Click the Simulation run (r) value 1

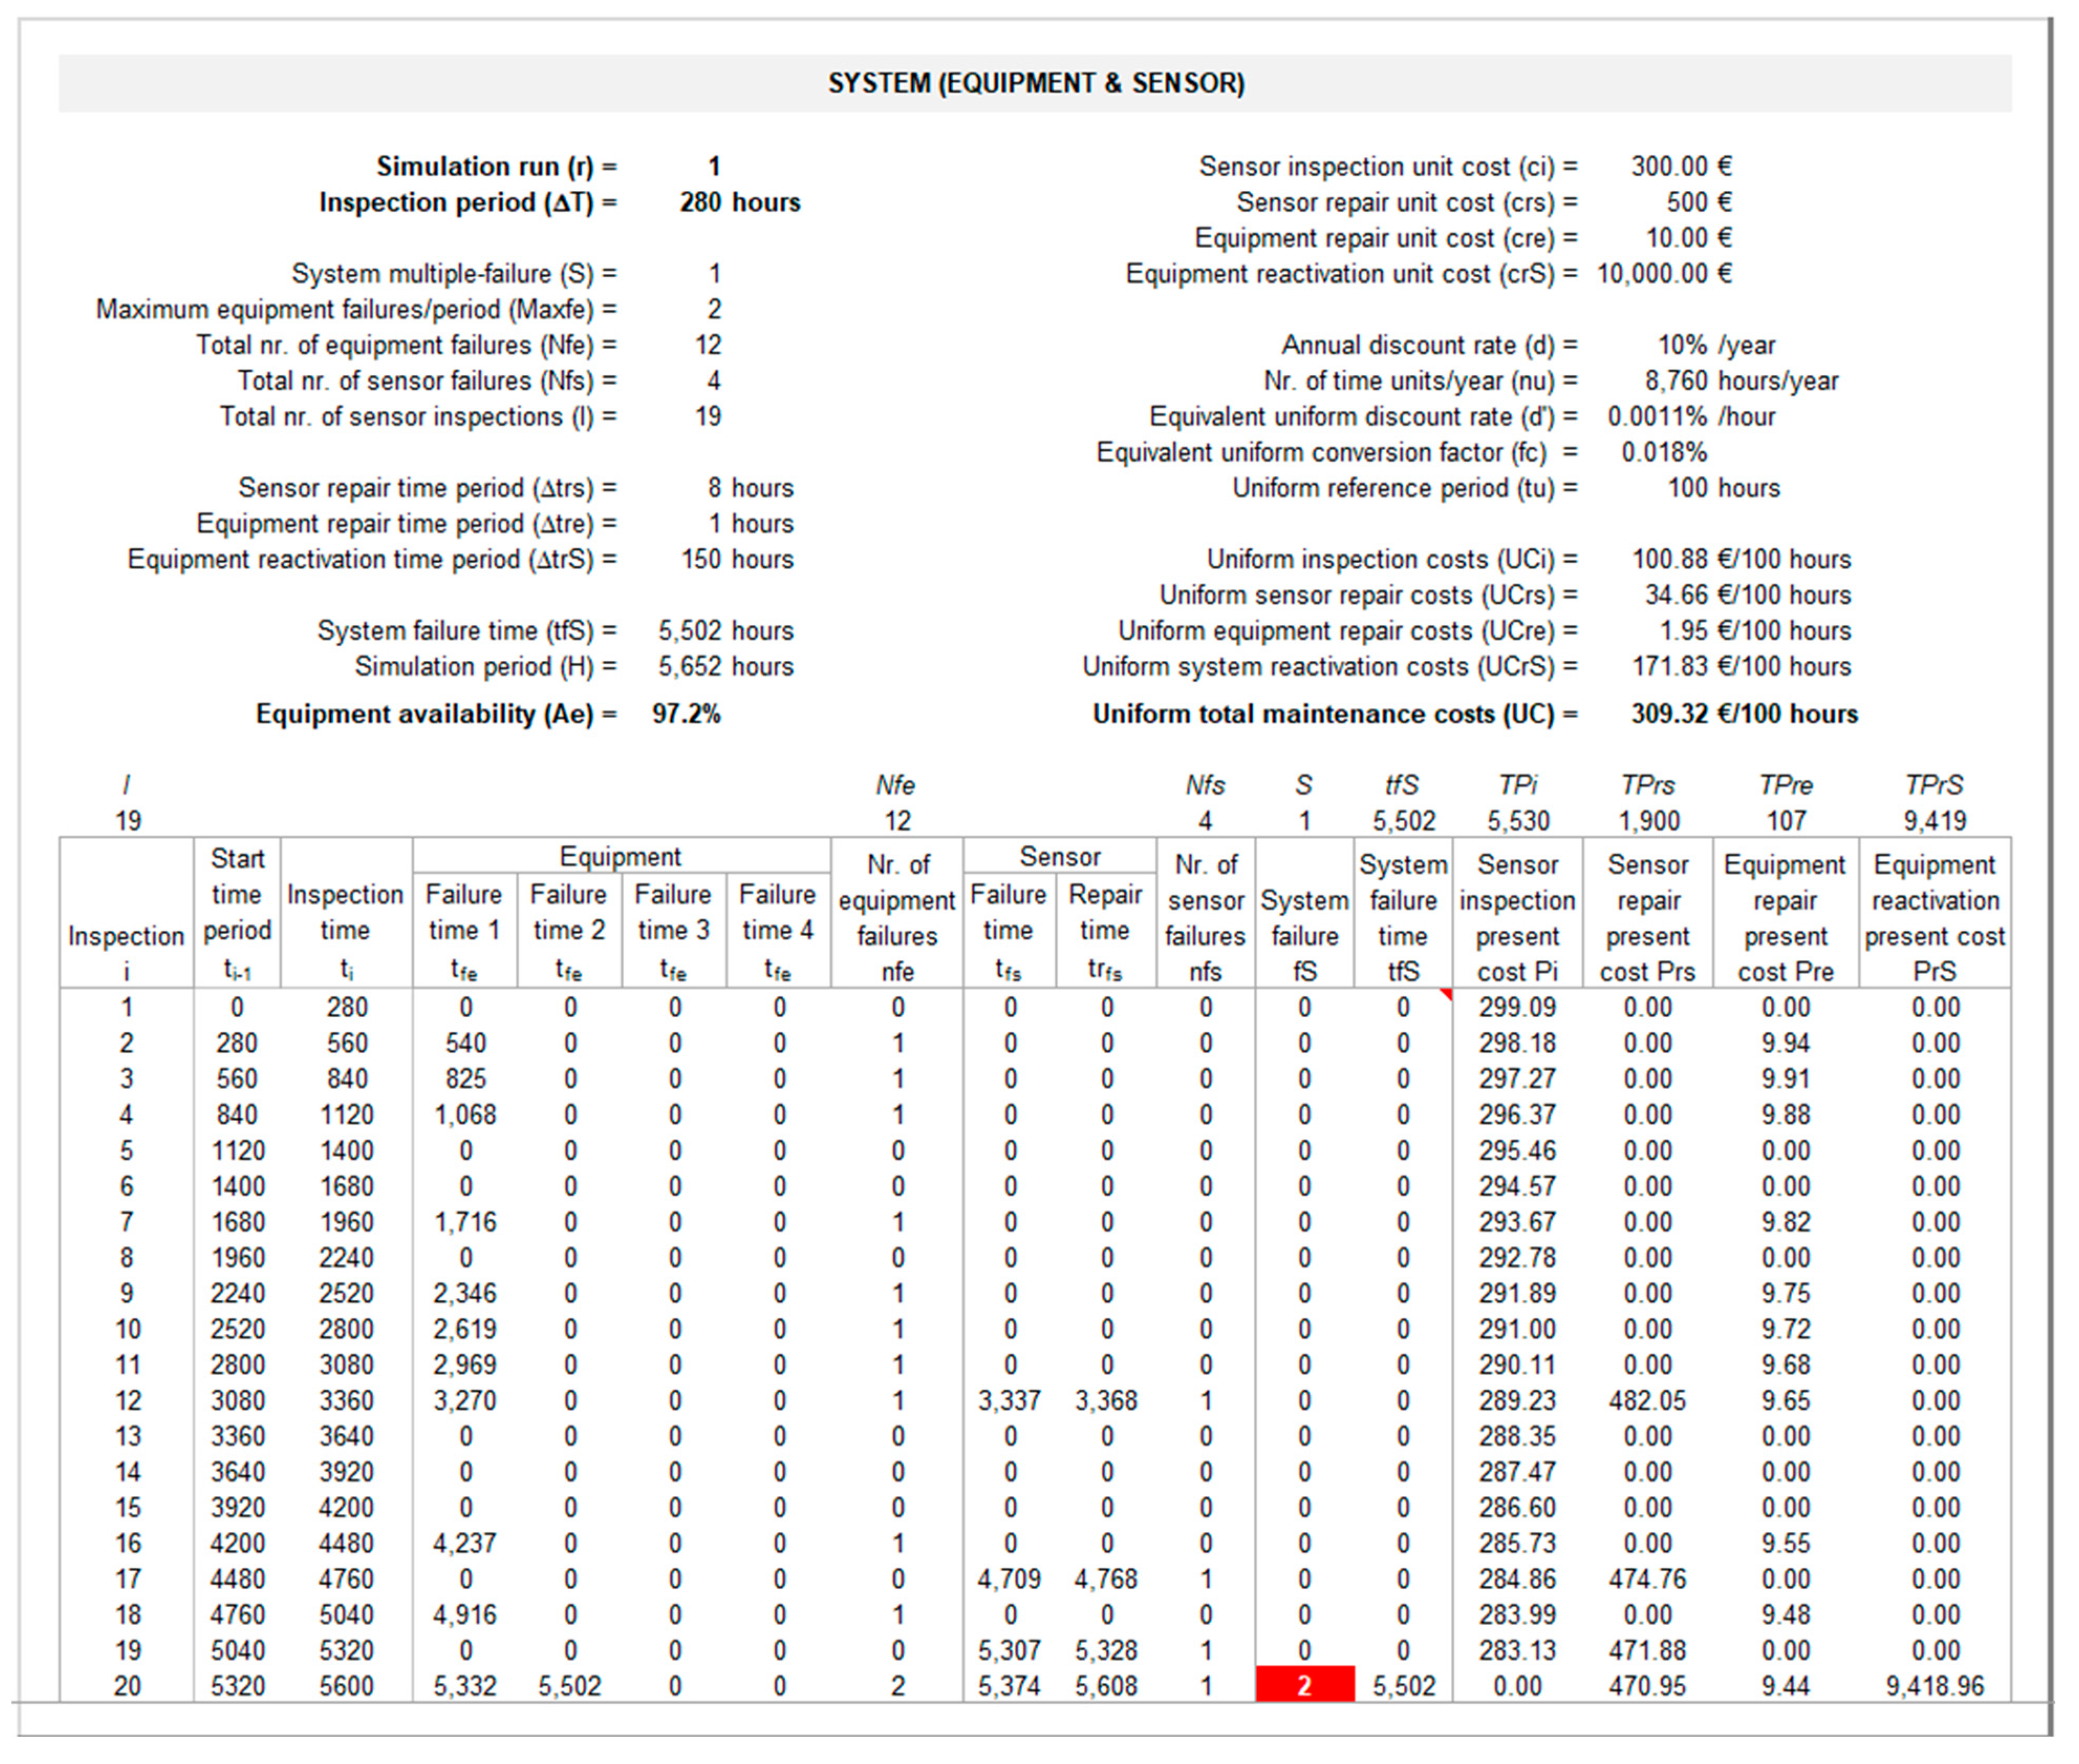tap(714, 166)
